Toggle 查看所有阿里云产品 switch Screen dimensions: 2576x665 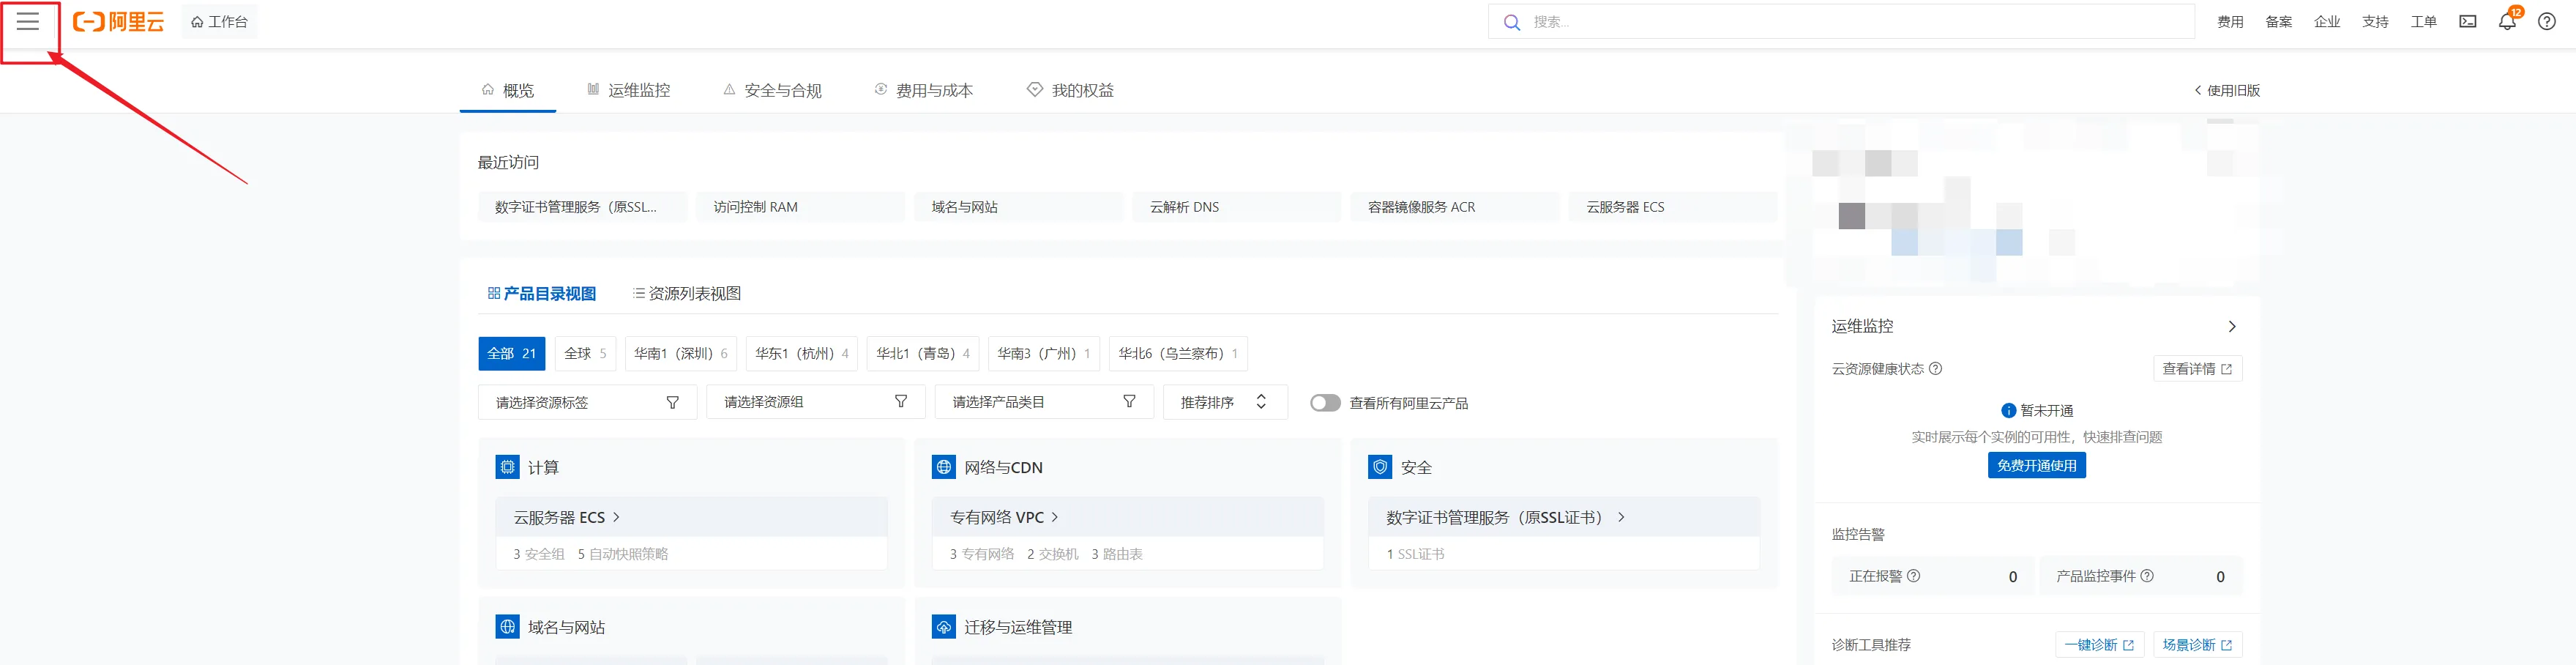(1325, 403)
